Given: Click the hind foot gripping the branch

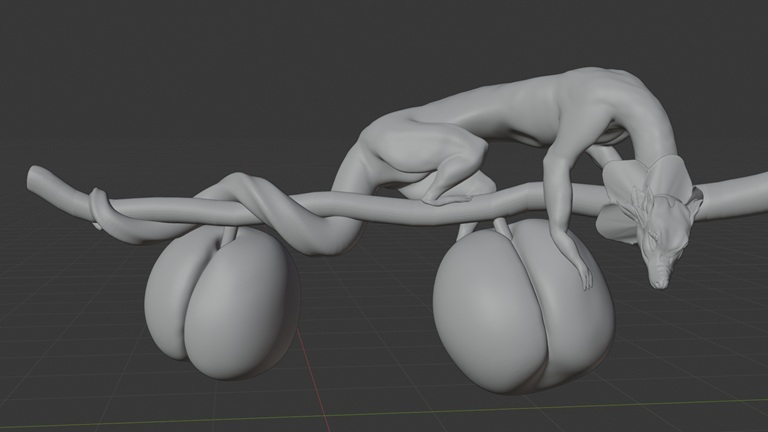Looking at the screenshot, I should coord(445,197).
